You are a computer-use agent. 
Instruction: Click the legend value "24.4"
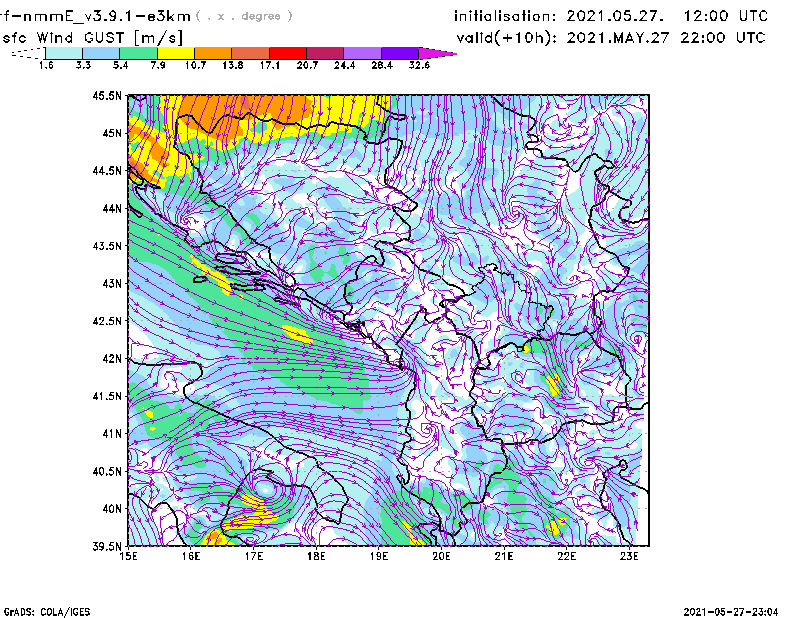(344, 65)
